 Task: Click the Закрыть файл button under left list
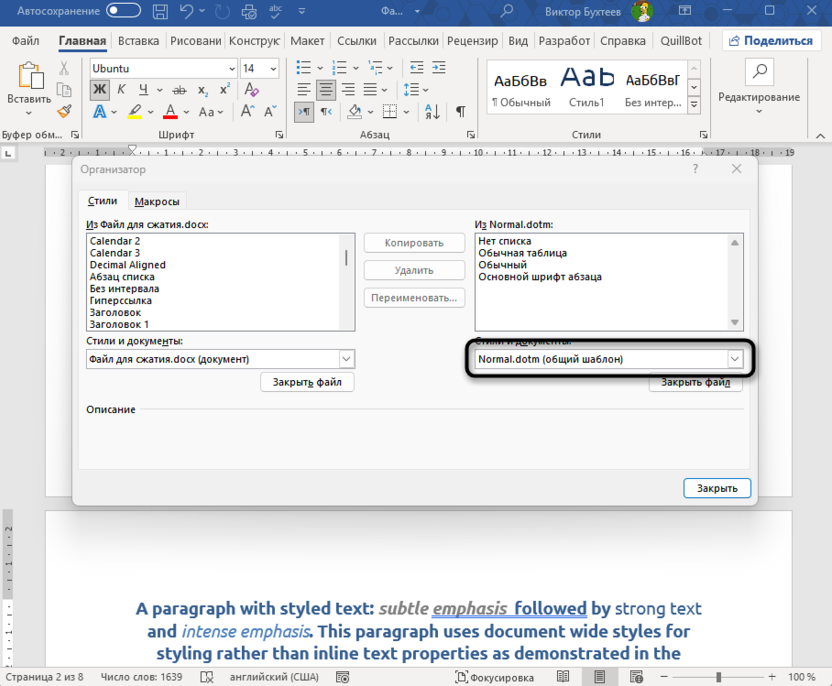pyautogui.click(x=307, y=382)
